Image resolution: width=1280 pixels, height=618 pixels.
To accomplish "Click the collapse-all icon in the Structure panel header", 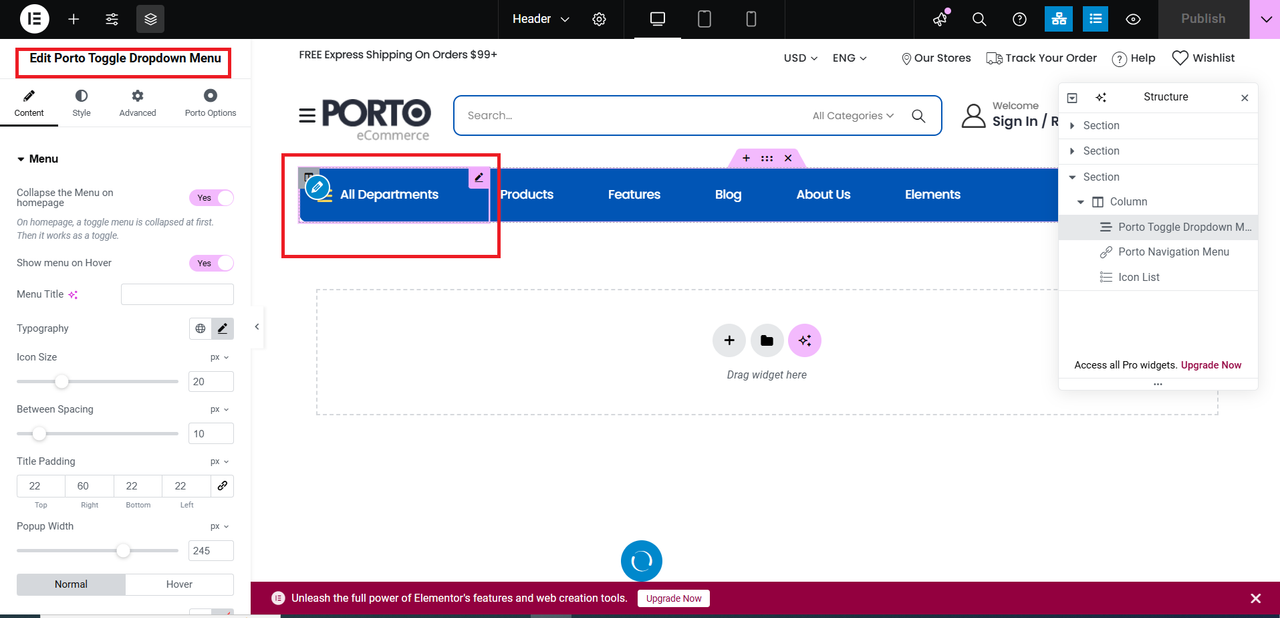I will click(1072, 97).
